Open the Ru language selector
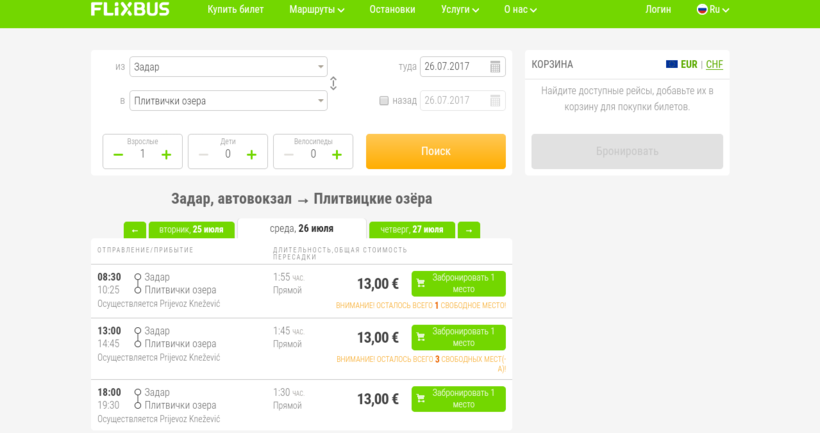Screen dimensions: 820x433 pyautogui.click(x=713, y=10)
